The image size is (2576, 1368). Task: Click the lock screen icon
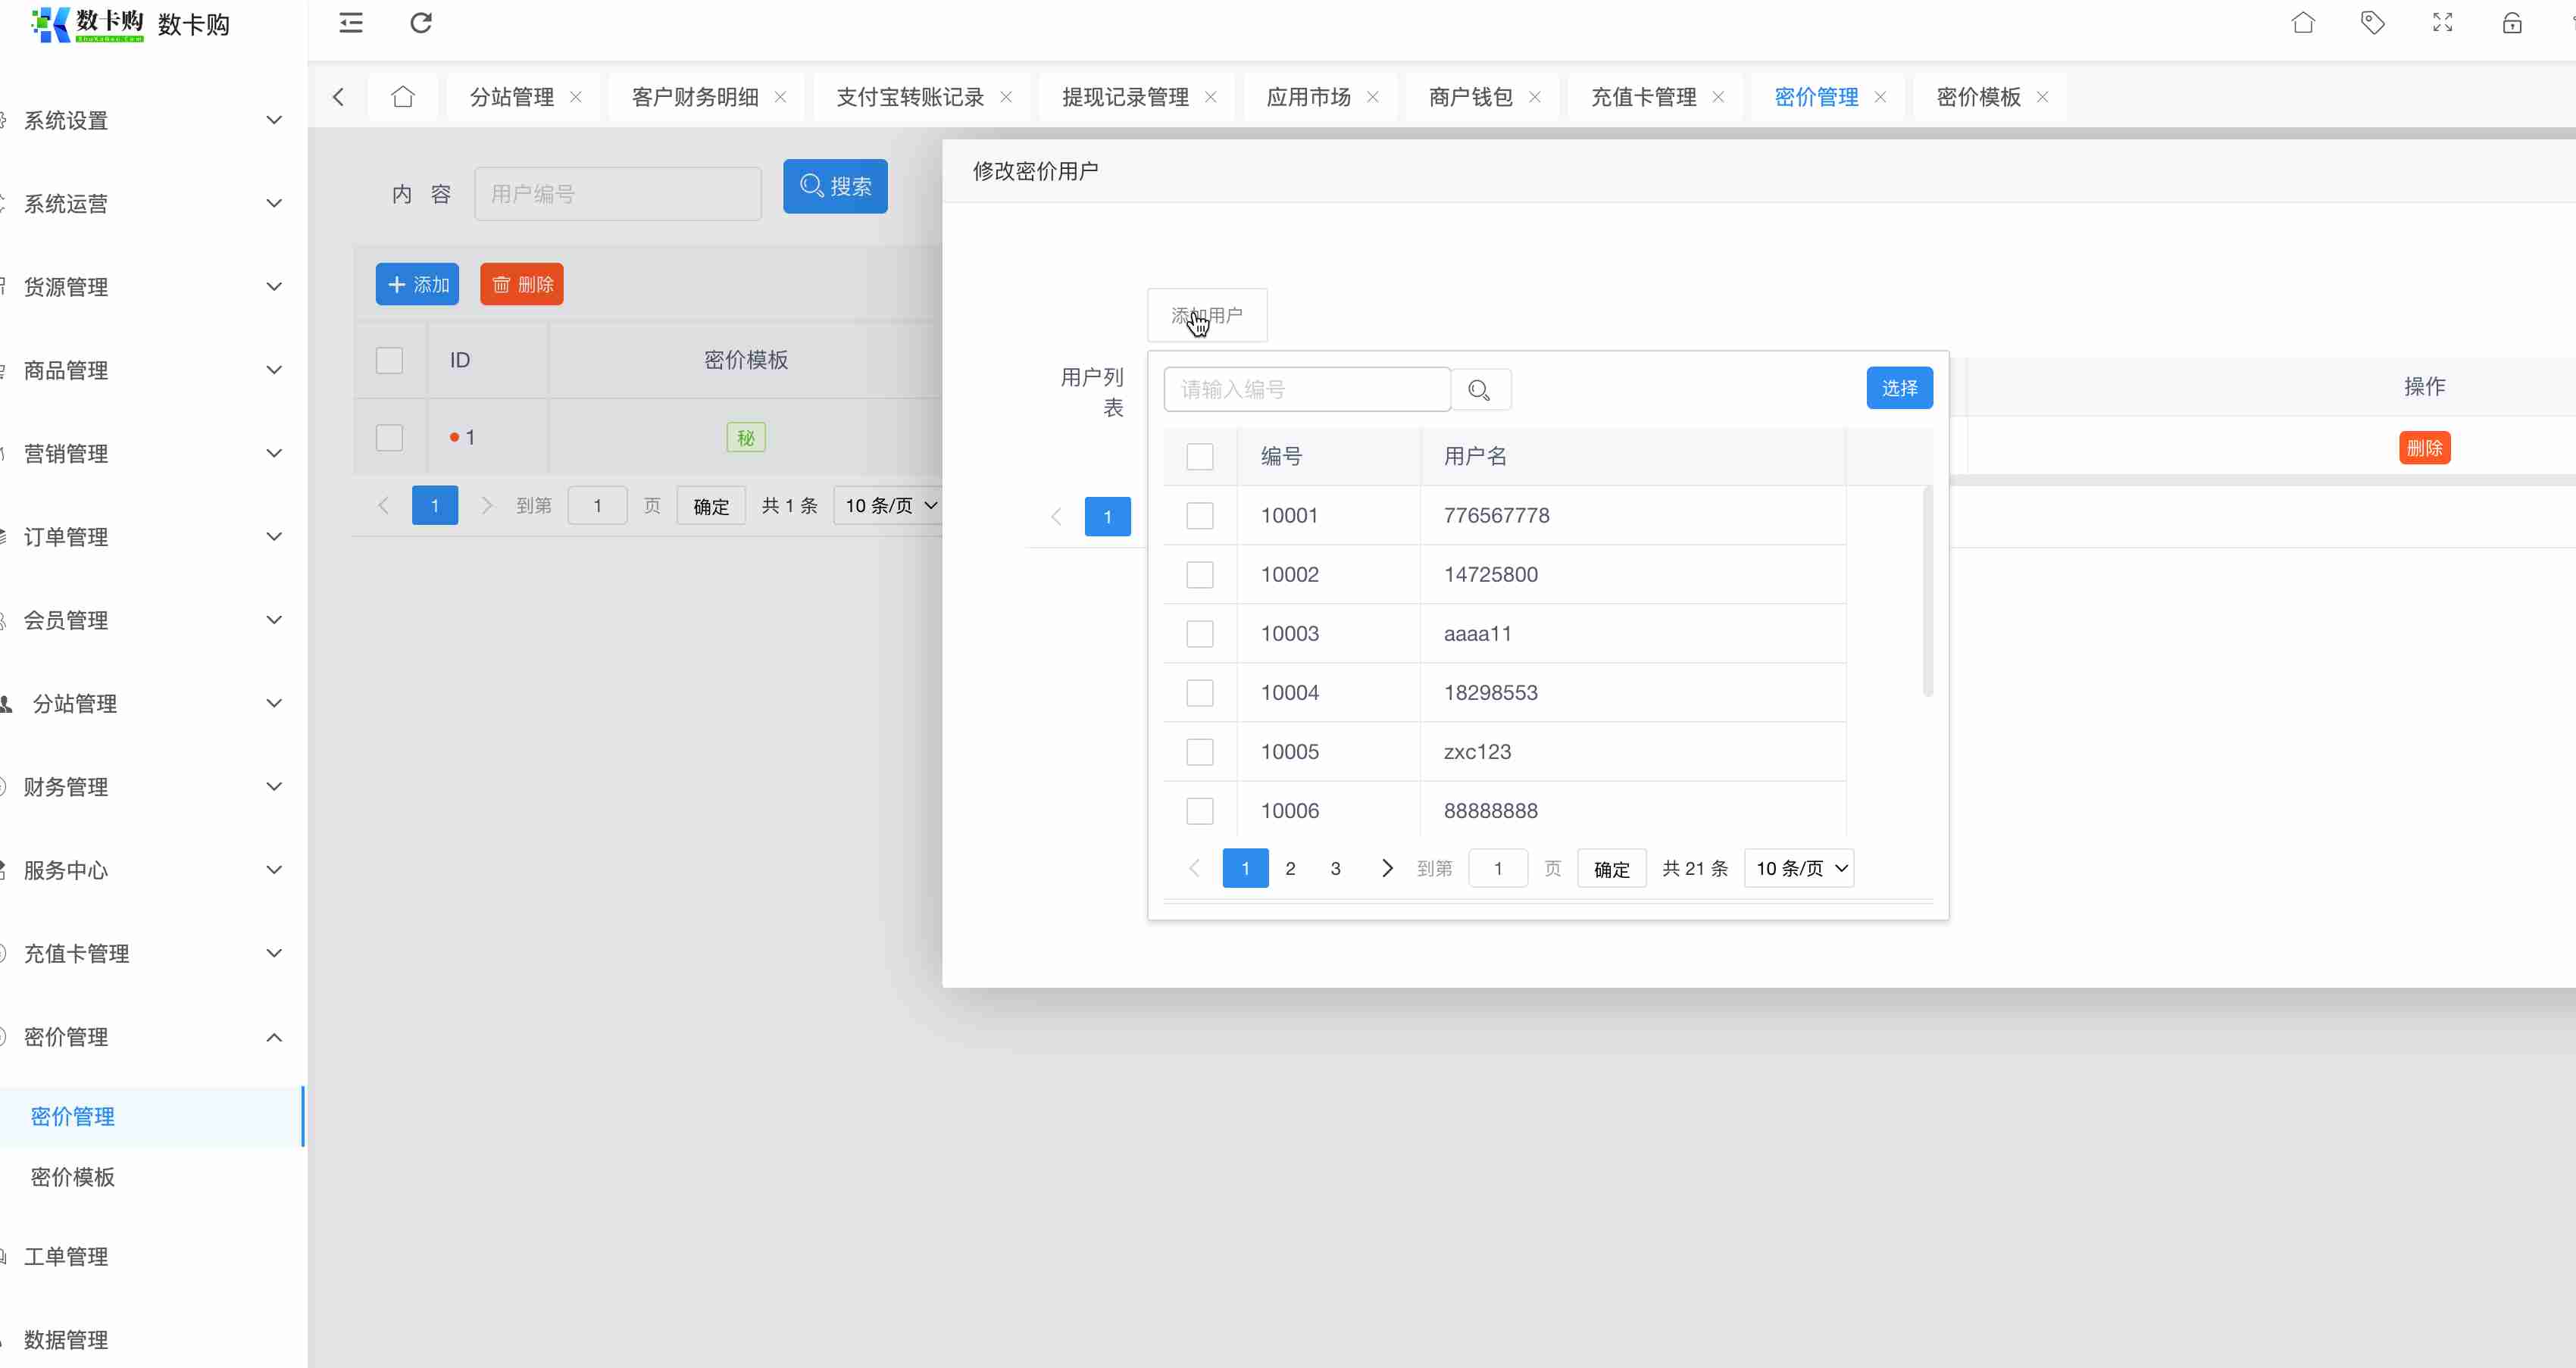pos(2512,23)
